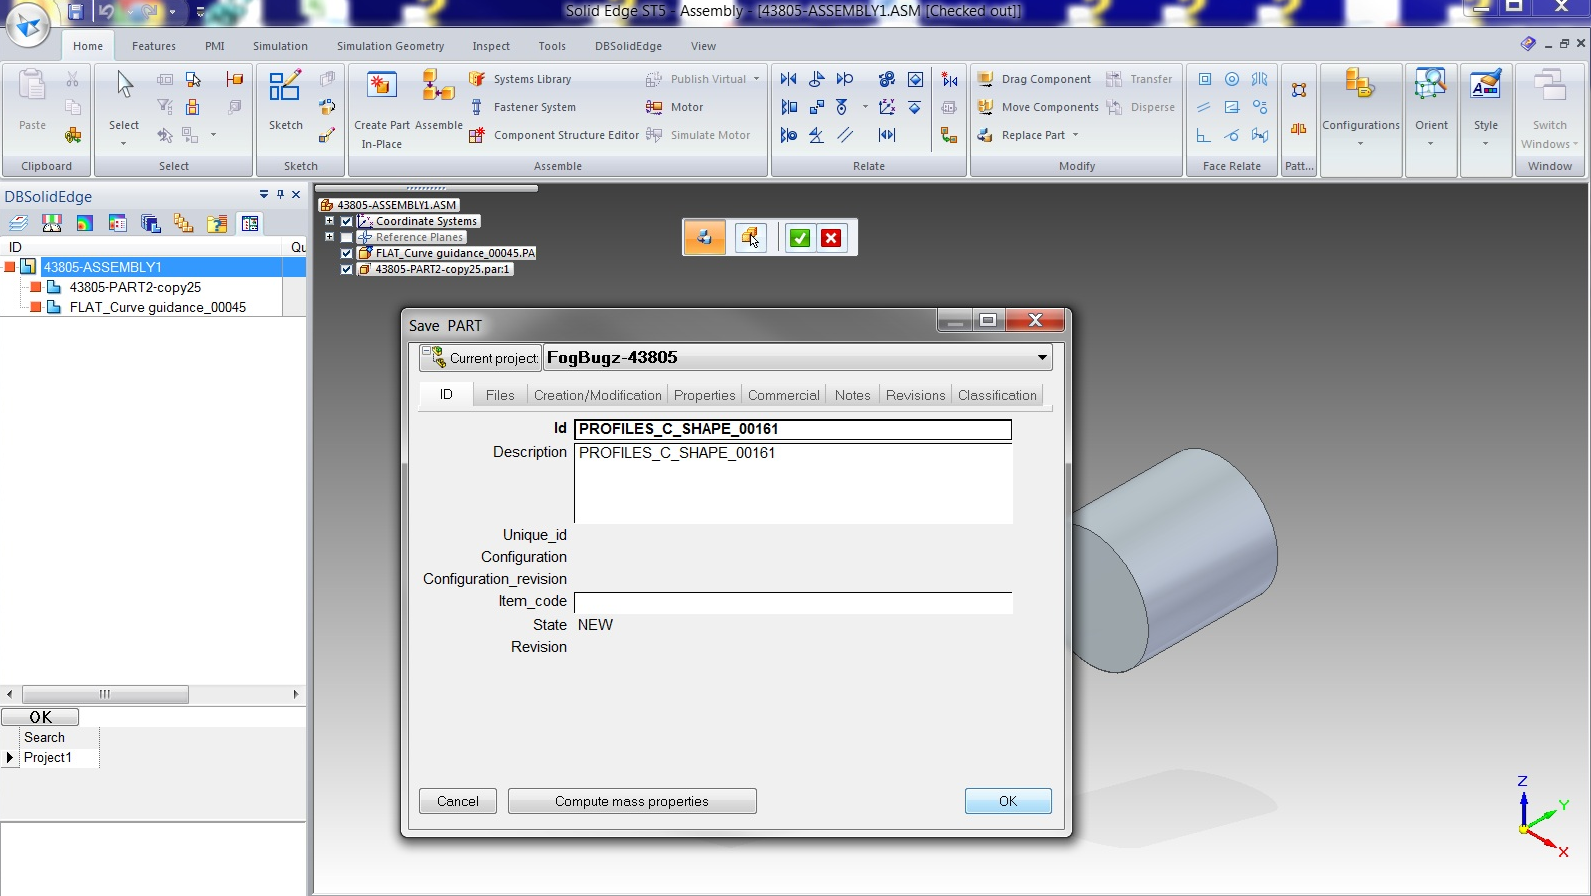Open the Select dropdown arrow
This screenshot has height=896, width=1591.
pos(124,144)
